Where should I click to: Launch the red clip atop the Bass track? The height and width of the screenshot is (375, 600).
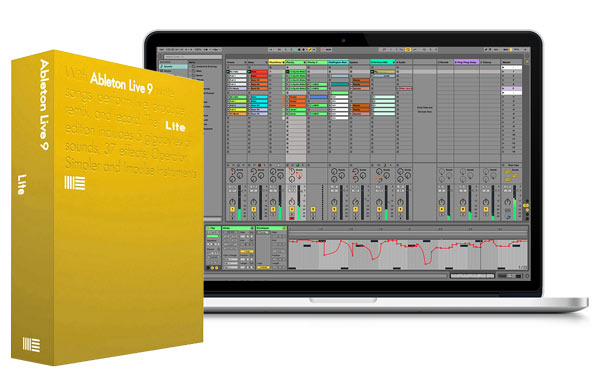258,72
